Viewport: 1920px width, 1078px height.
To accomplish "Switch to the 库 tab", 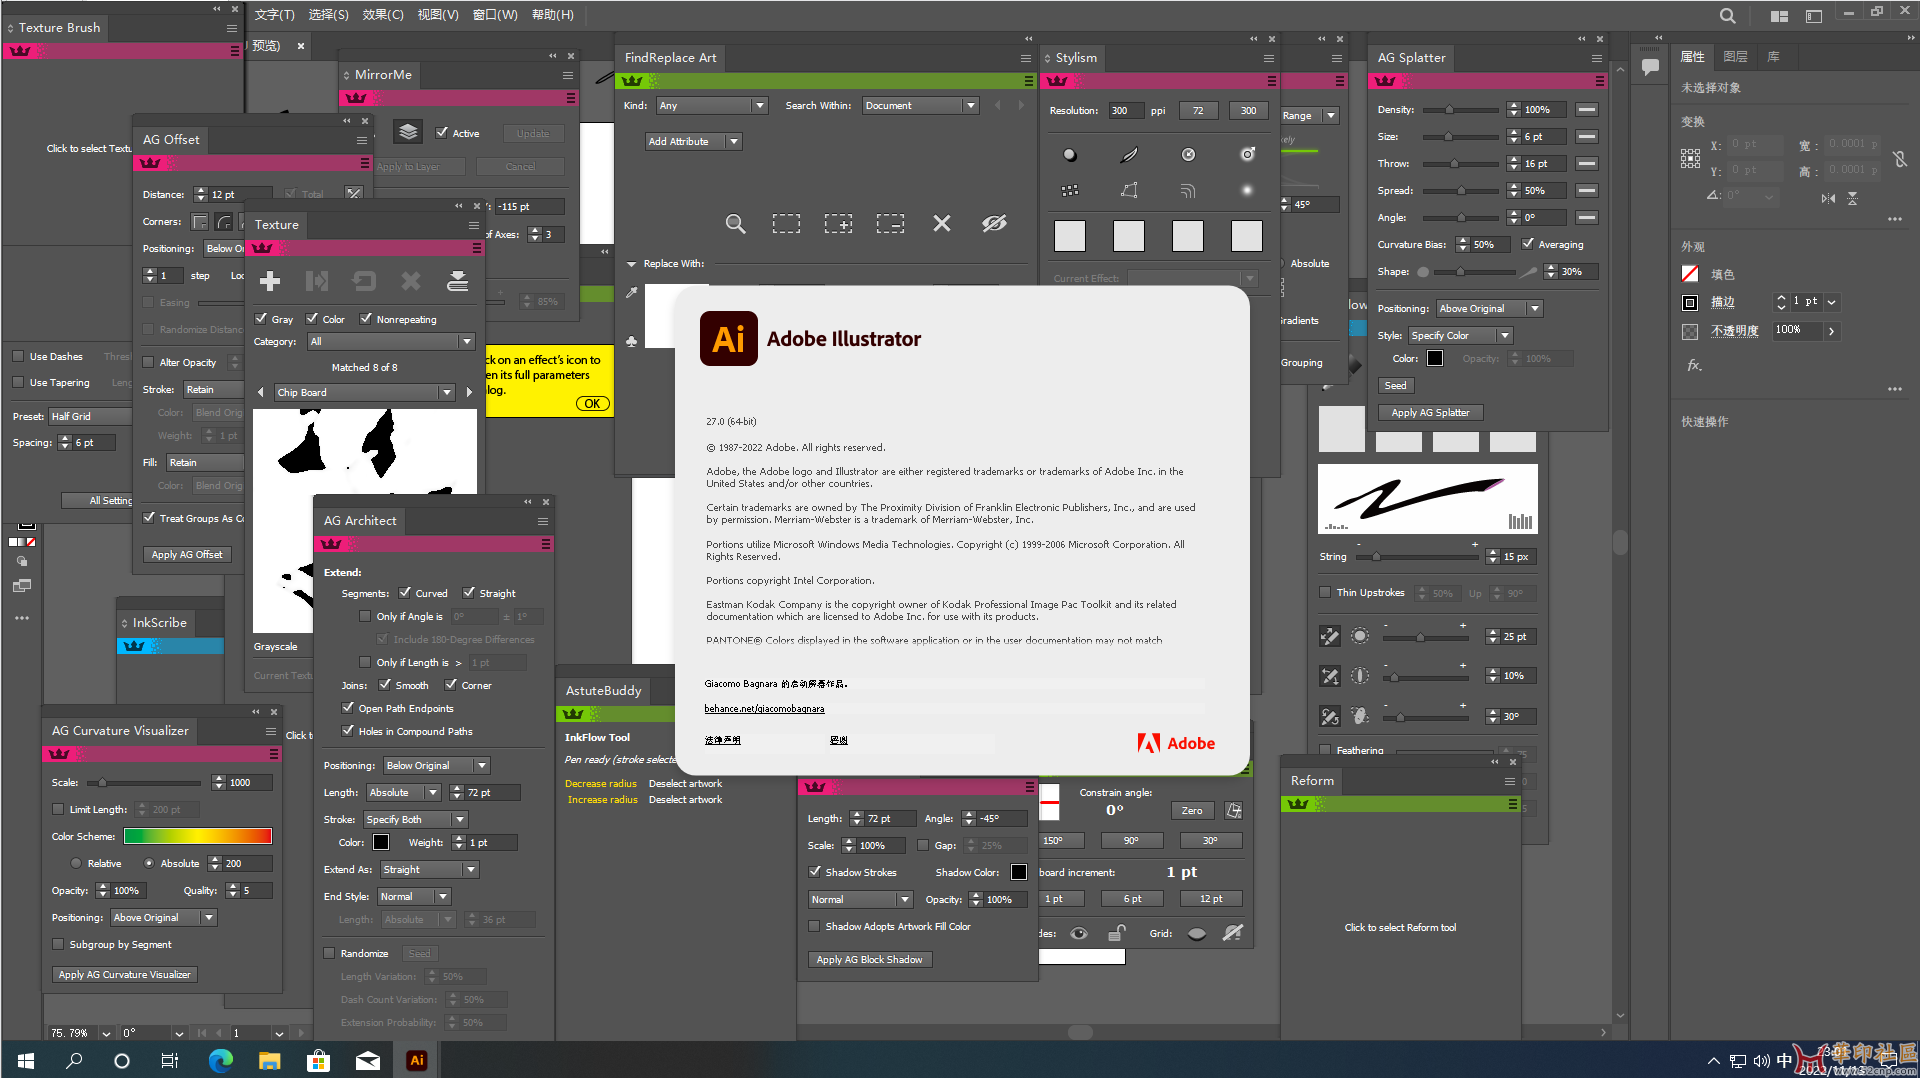I will tap(1773, 57).
